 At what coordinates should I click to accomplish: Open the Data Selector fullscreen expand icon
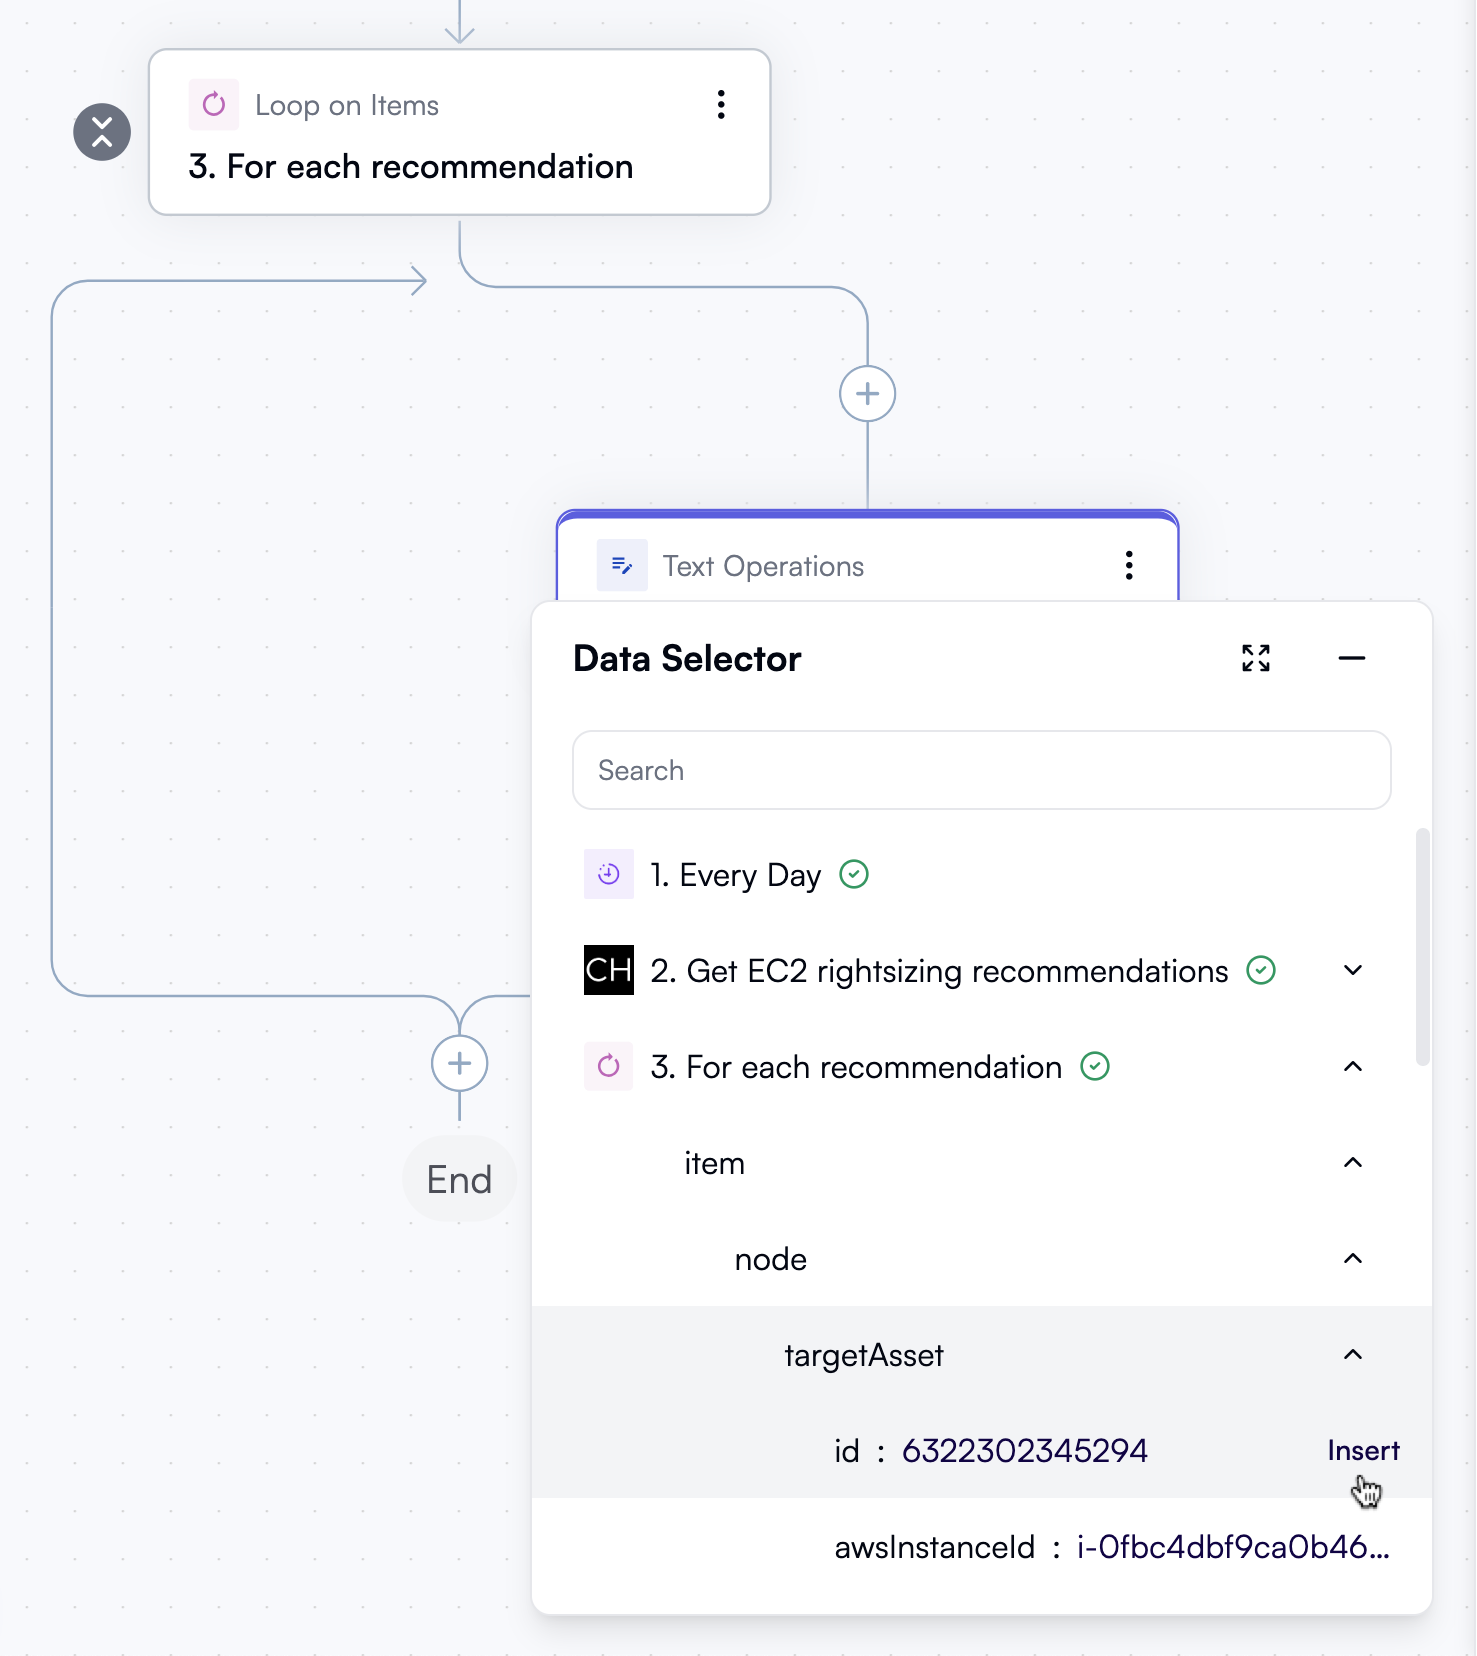(1256, 658)
